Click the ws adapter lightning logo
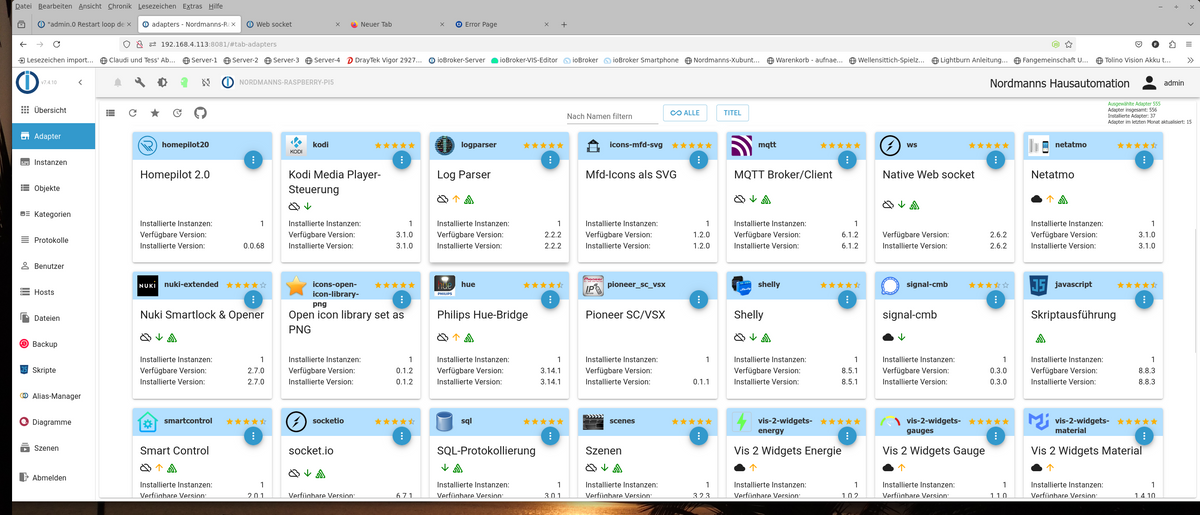This screenshot has height=515, width=1200. (x=889, y=146)
